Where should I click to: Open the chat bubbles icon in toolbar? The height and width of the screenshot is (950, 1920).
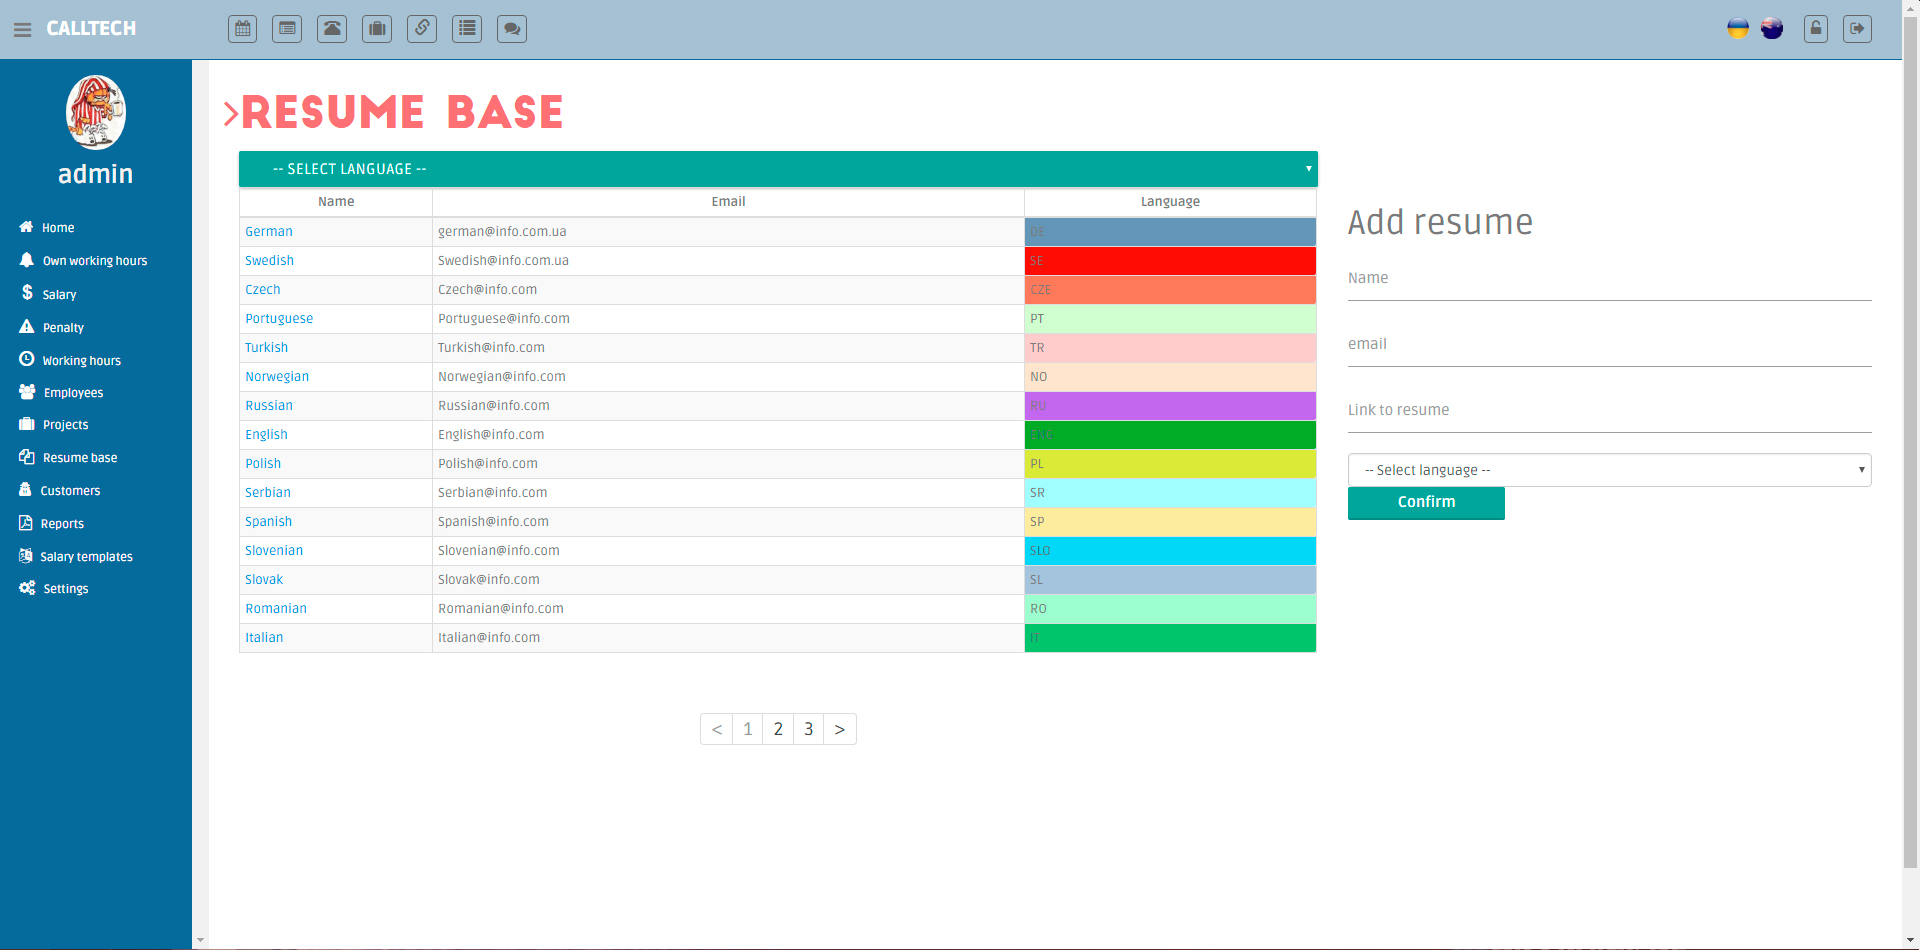point(512,29)
